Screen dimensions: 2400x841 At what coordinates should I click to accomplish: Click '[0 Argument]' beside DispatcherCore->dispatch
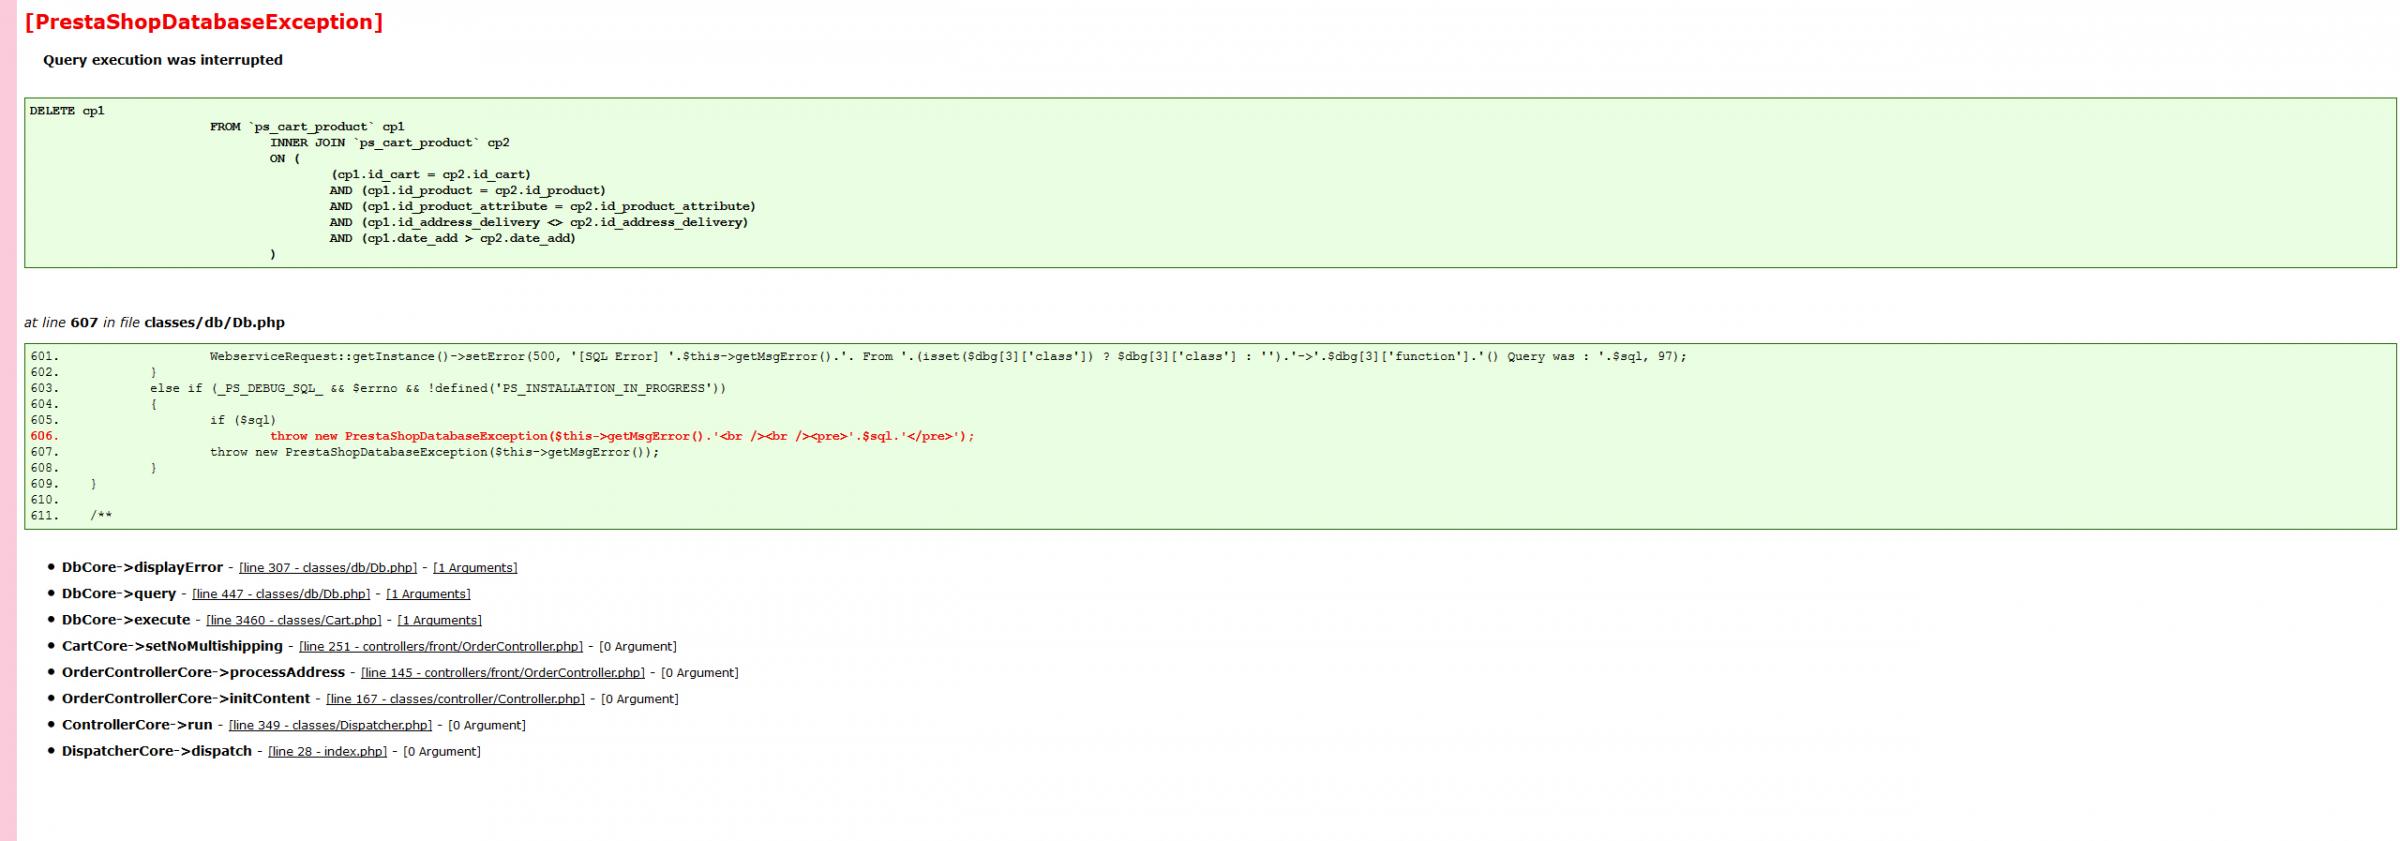442,751
